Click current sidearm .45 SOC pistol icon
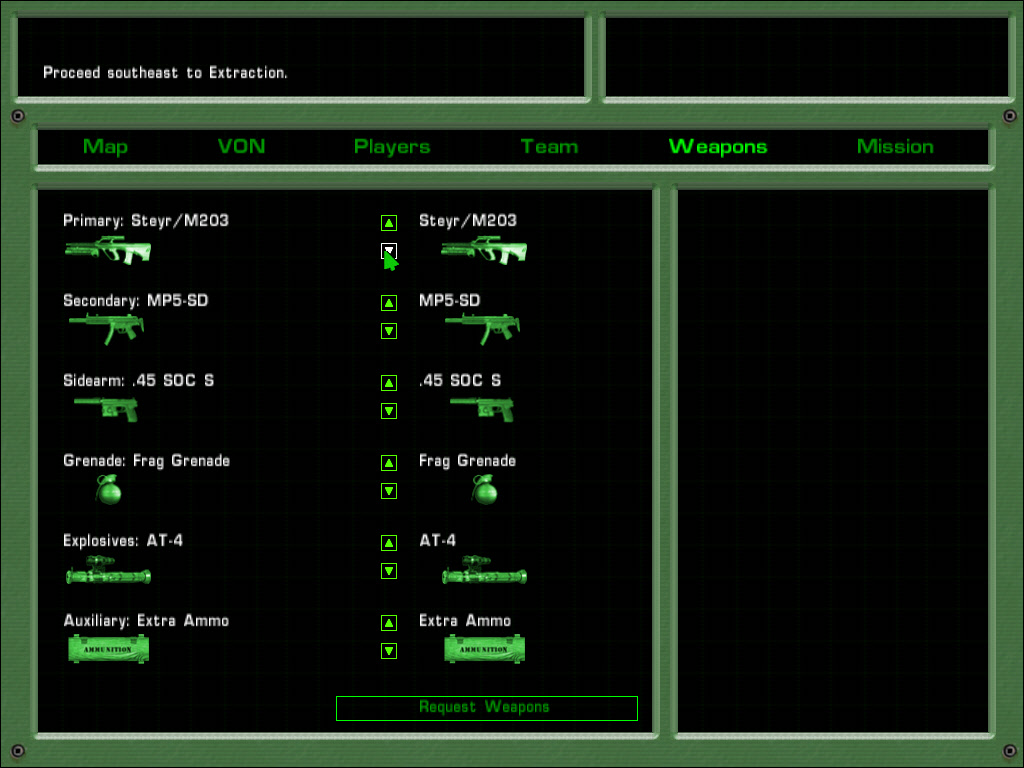The image size is (1024, 768). (x=106, y=409)
